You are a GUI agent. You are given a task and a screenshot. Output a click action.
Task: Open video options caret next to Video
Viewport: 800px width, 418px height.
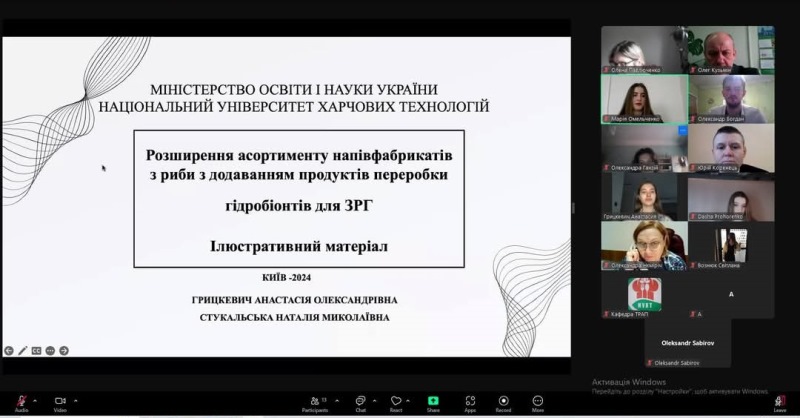tap(76, 401)
